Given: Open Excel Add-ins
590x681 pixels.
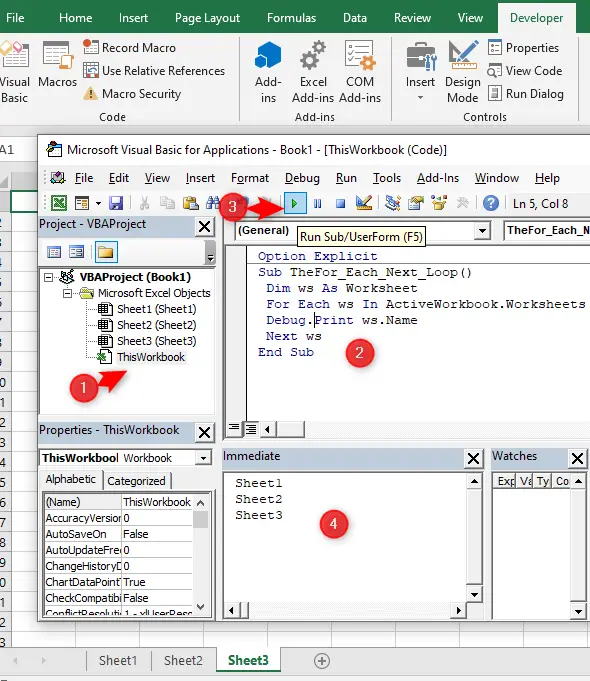Looking at the screenshot, I should pyautogui.click(x=313, y=72).
